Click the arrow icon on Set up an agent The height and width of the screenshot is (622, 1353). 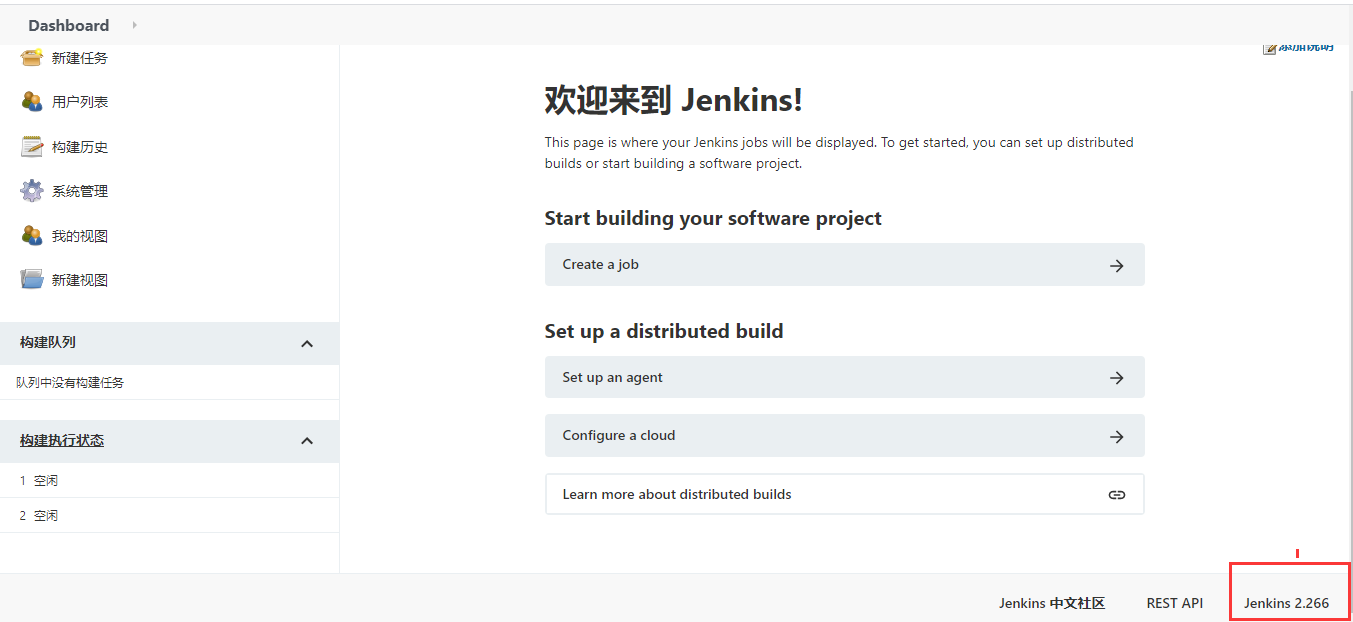[1117, 378]
